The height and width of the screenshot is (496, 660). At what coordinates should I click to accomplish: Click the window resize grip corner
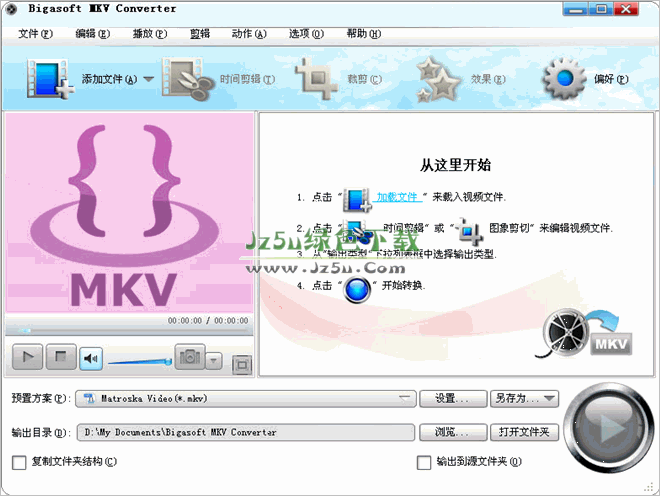(649, 487)
